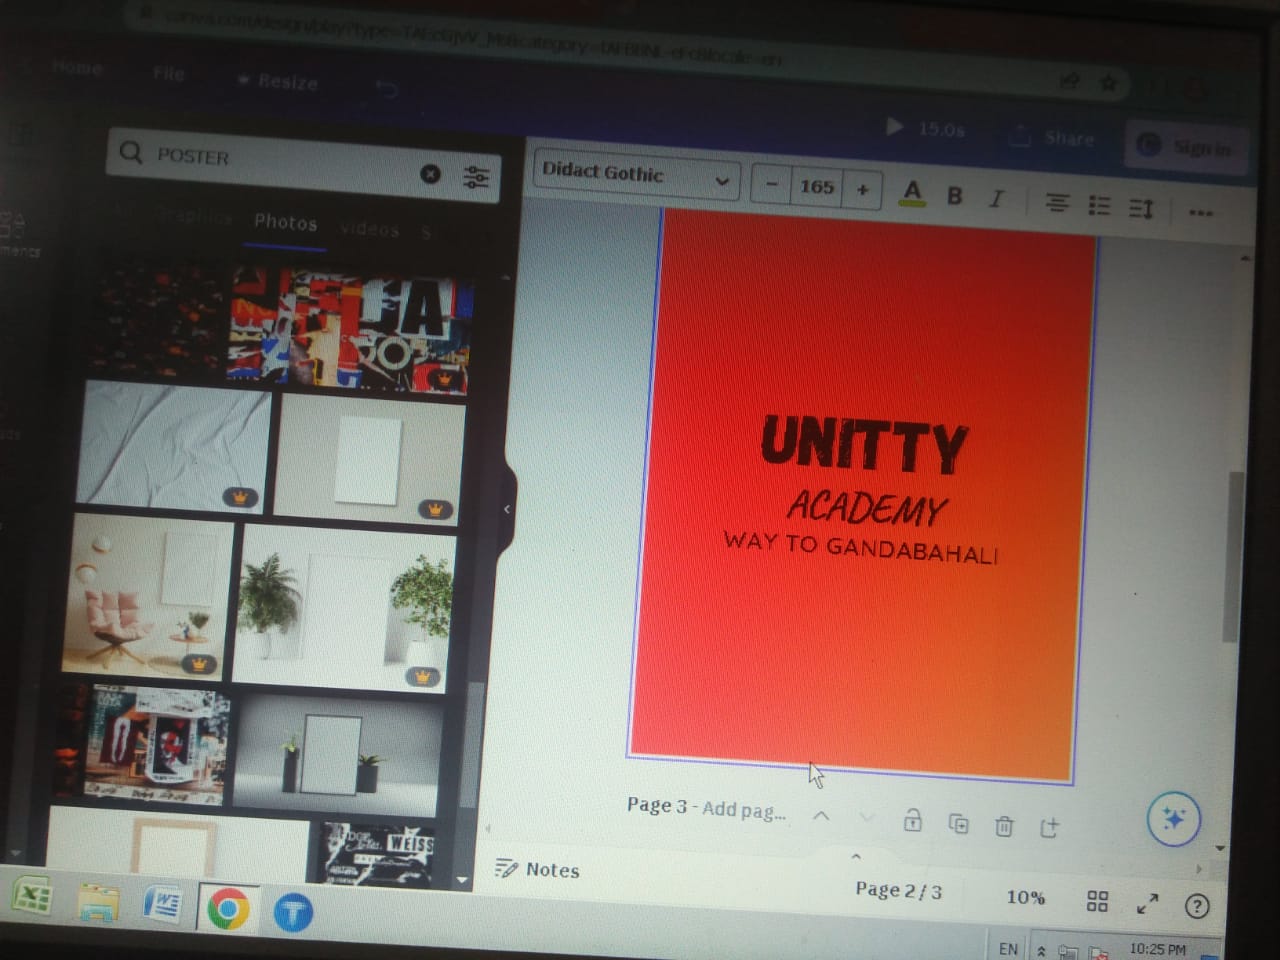Click the Share button

[1053, 138]
